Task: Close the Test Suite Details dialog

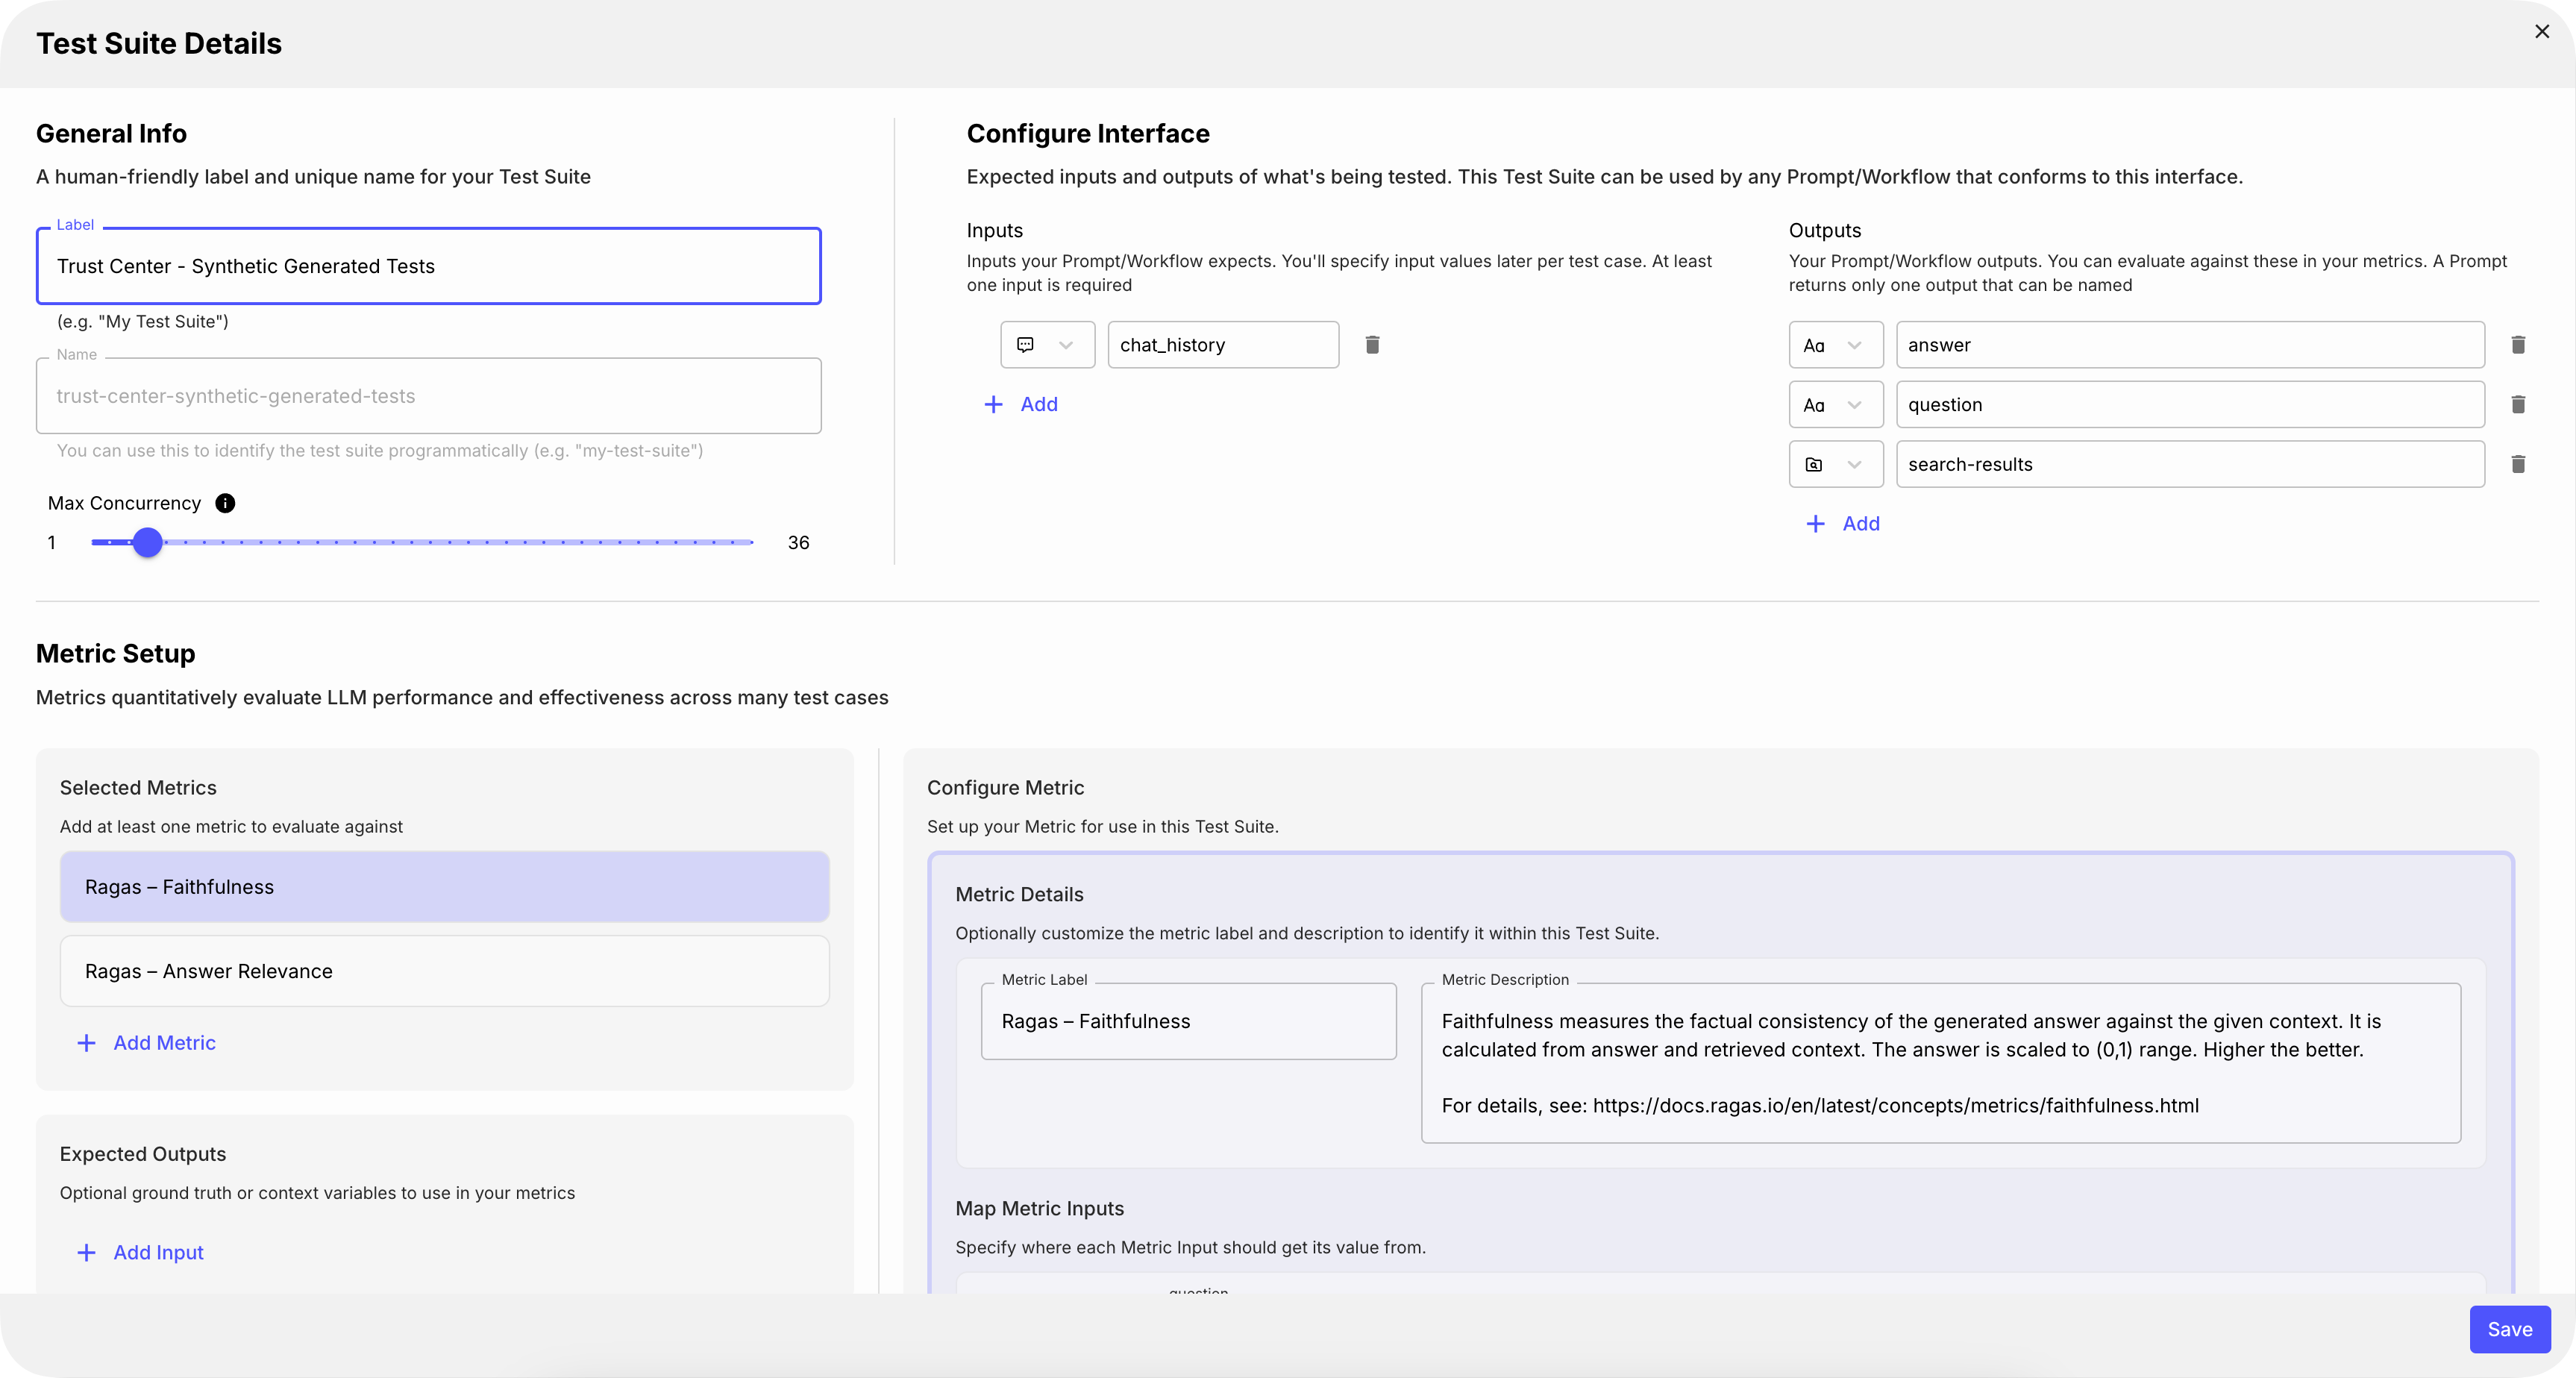Action: click(x=2541, y=32)
